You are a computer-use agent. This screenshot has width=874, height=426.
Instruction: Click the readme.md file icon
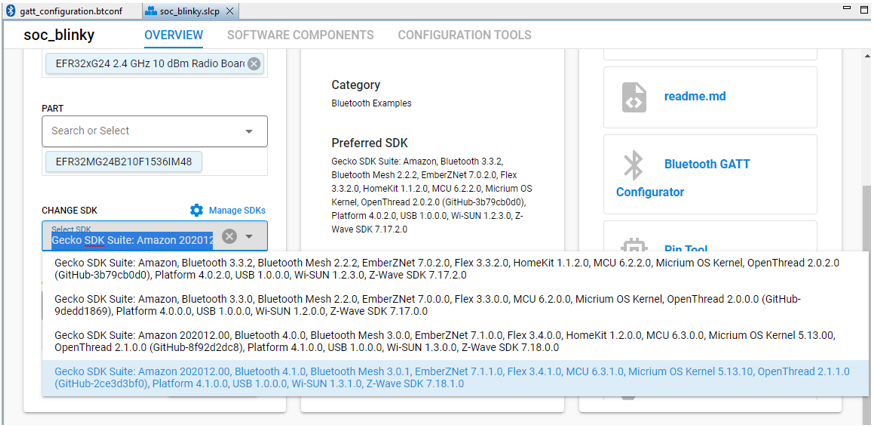point(634,97)
